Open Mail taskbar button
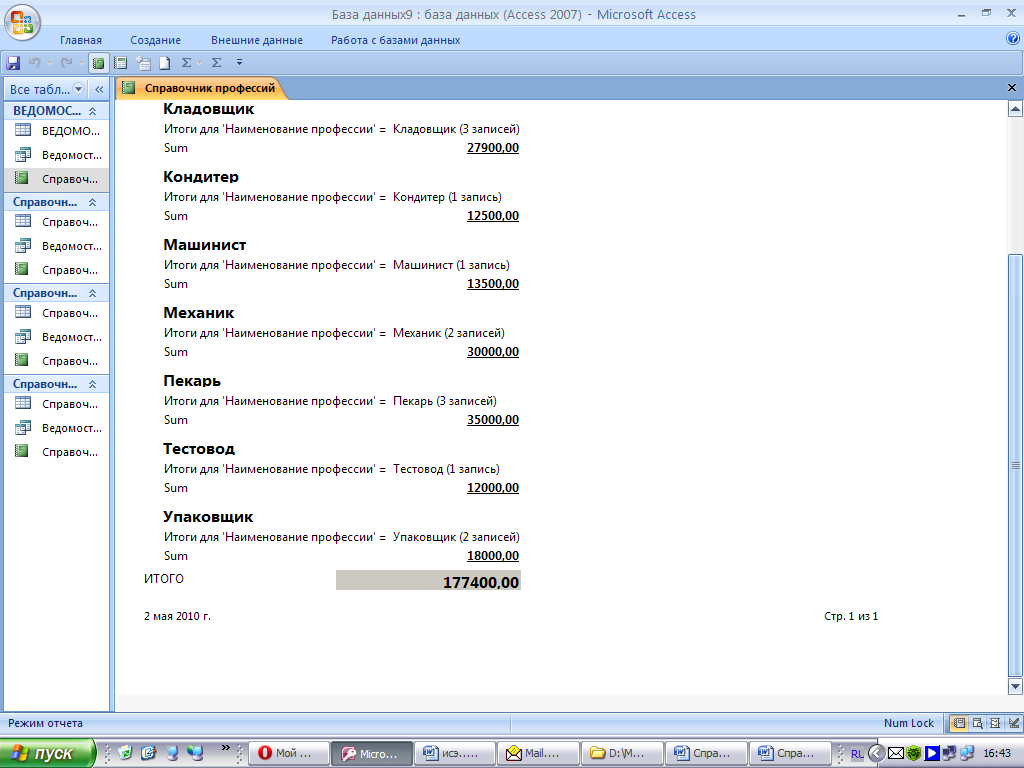Screen dimensions: 1024x768 tap(538, 753)
